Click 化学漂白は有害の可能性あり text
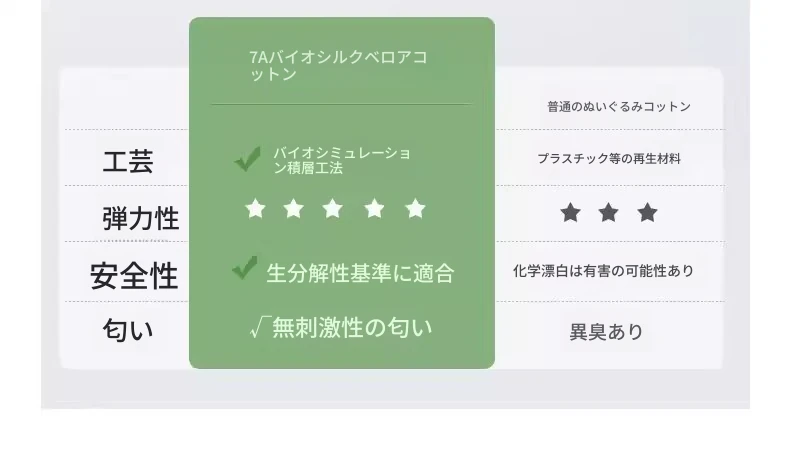The image size is (790, 473). coord(604,271)
